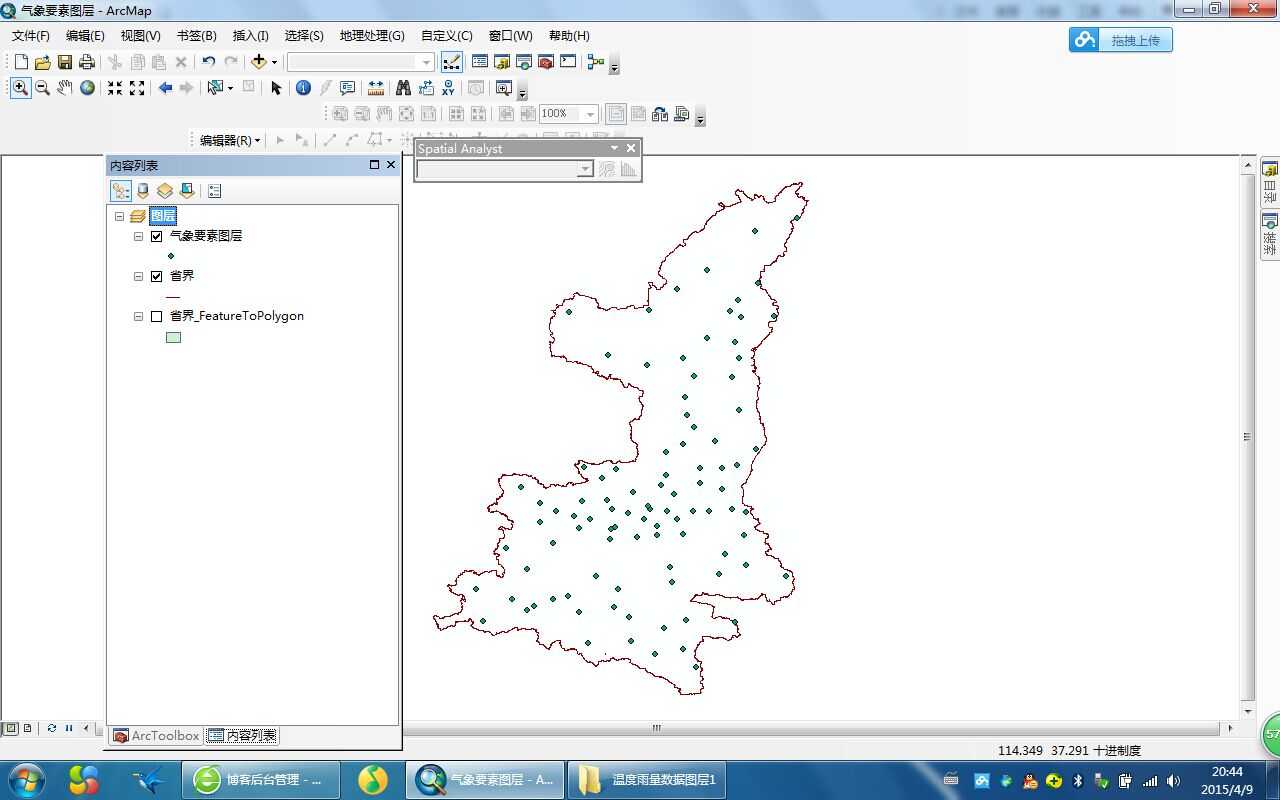Collapse the 省界_FeatureToPolygon layer legend

(139, 317)
